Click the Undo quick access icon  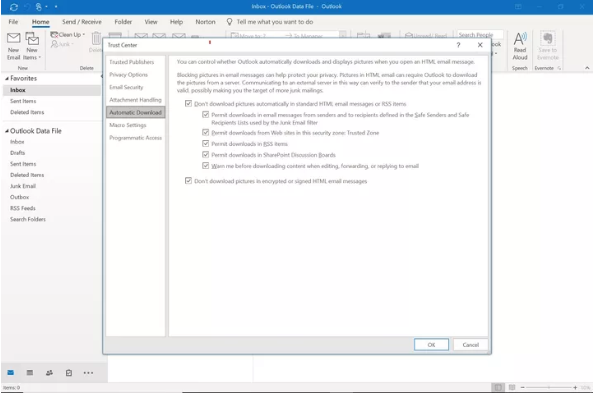27,7
